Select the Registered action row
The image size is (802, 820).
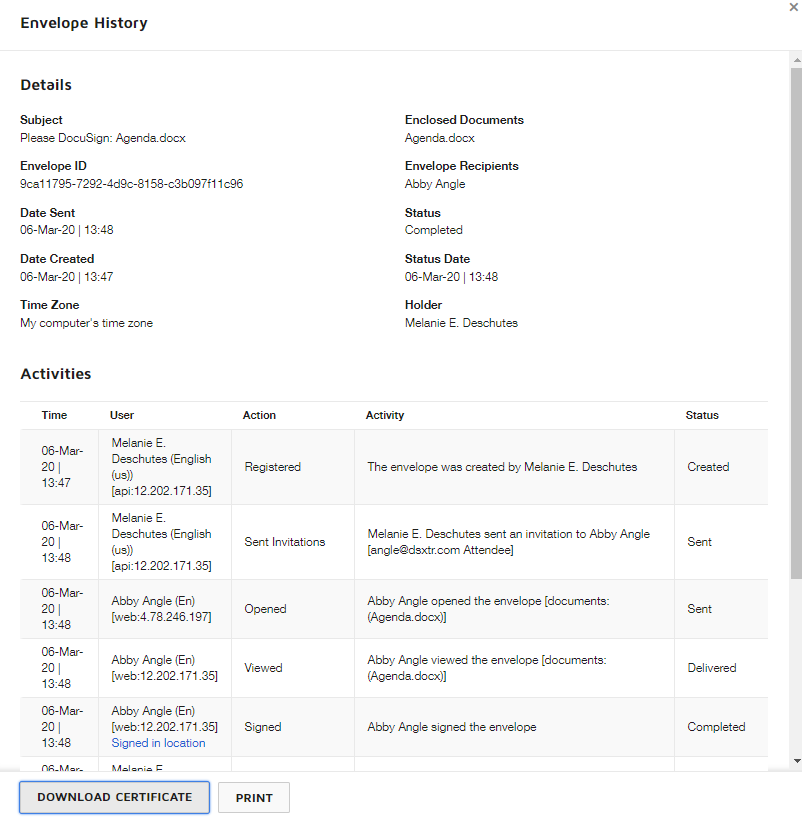[272, 467]
